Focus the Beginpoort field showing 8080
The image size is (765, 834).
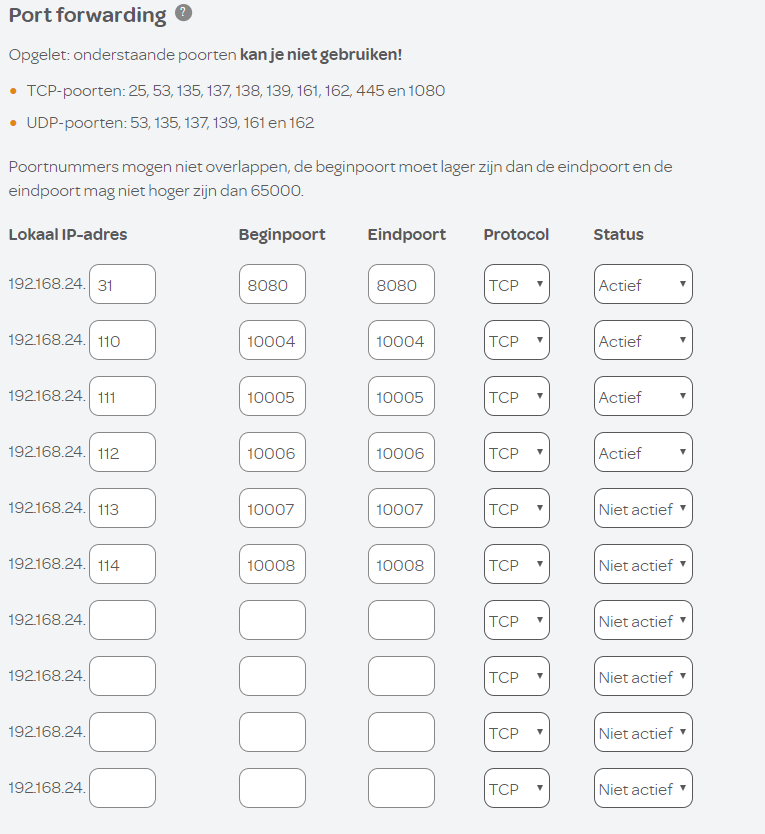272,285
